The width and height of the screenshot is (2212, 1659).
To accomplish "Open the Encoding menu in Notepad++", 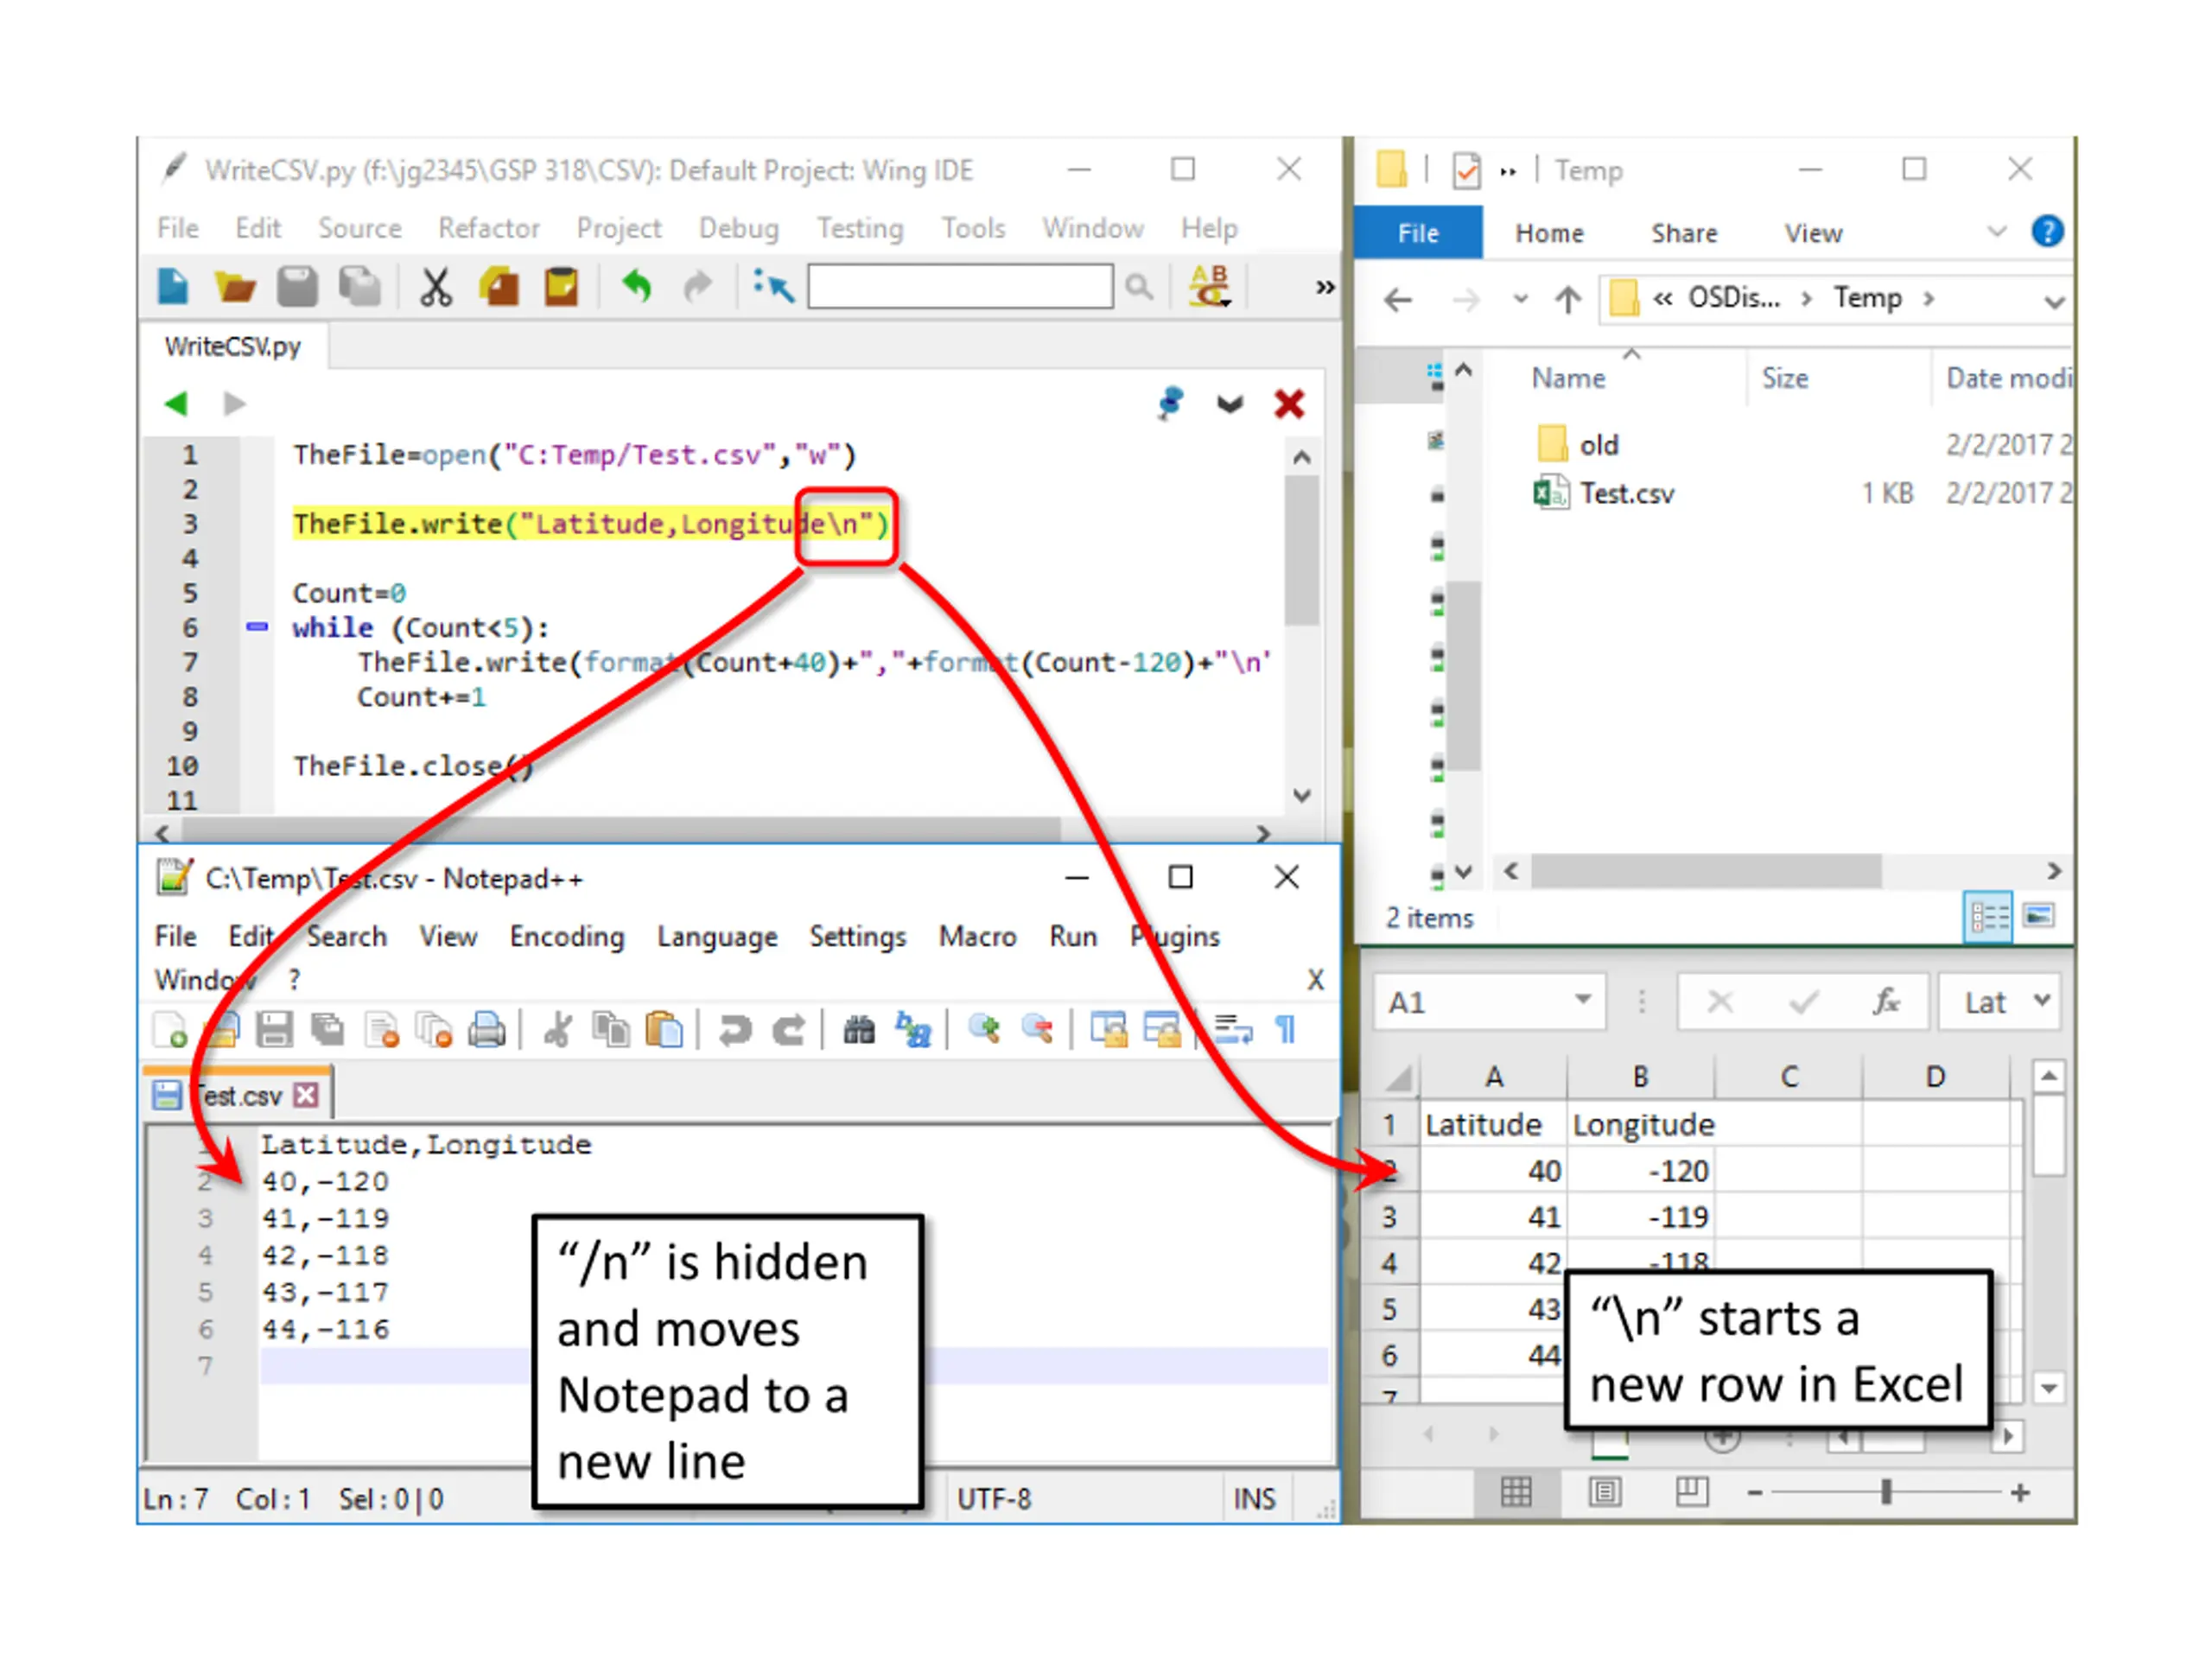I will coord(567,937).
